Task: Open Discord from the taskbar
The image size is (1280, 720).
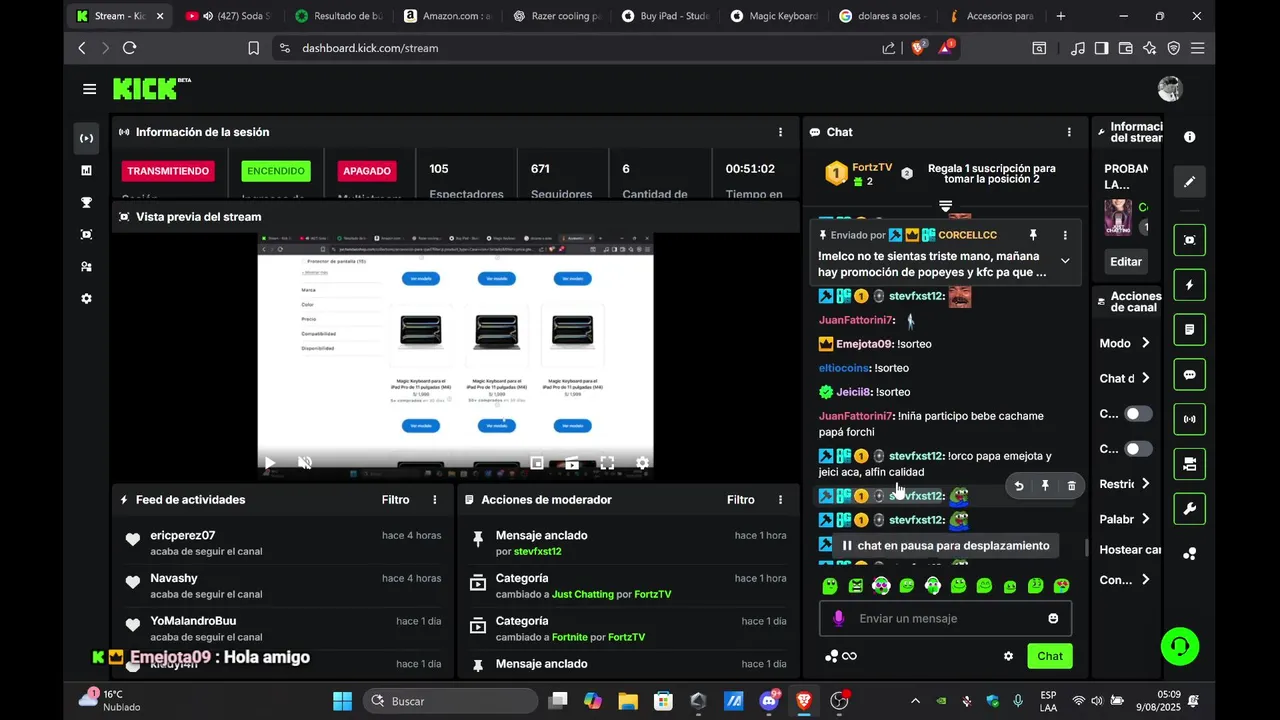Action: click(x=769, y=701)
